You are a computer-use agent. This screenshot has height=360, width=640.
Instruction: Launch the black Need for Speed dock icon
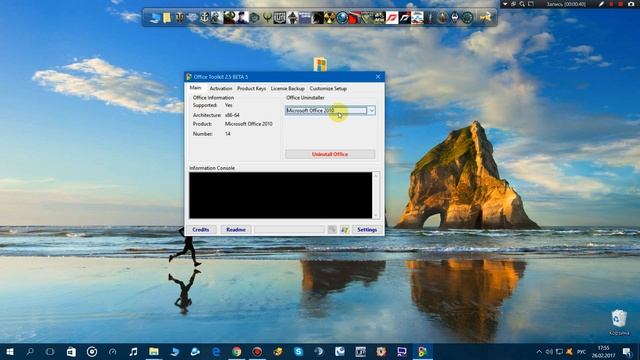click(405, 18)
